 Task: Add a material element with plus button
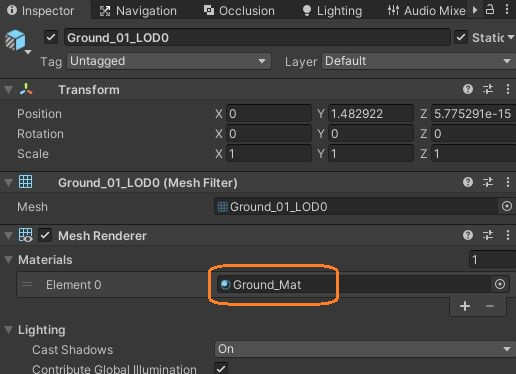[465, 306]
